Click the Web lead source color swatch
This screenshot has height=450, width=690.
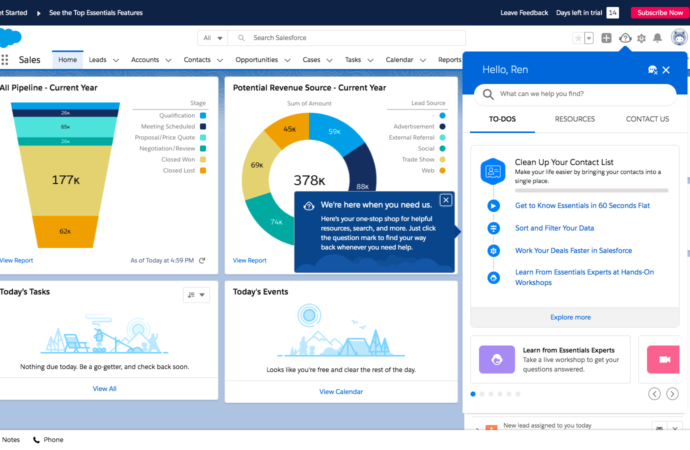[x=442, y=171]
